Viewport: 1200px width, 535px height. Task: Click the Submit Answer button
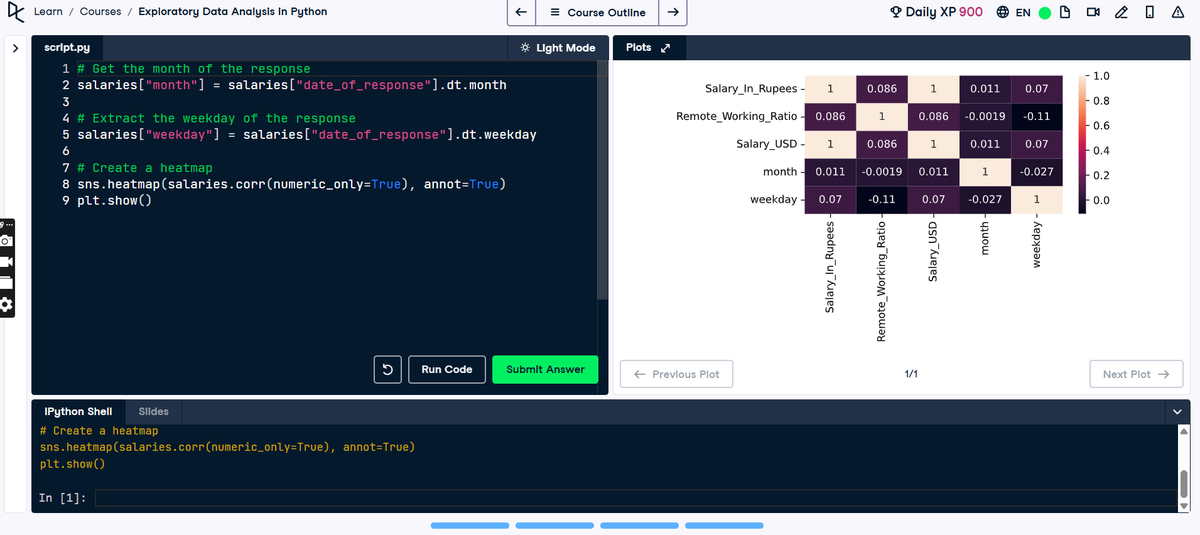click(545, 370)
